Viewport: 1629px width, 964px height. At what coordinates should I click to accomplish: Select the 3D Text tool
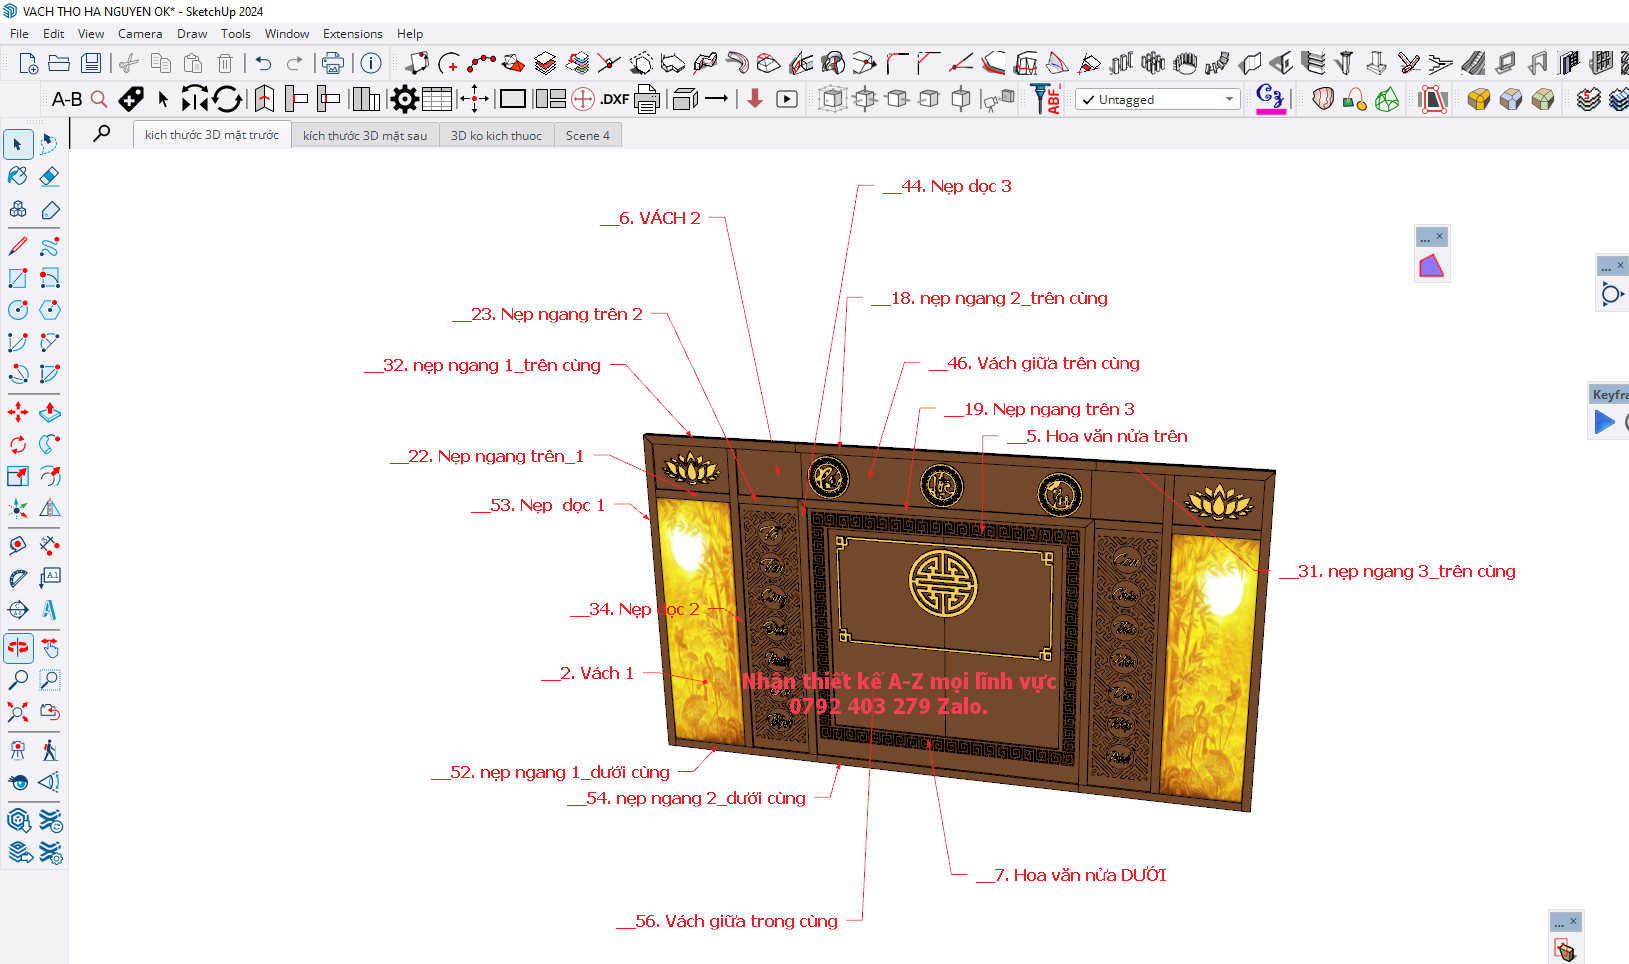coord(49,610)
